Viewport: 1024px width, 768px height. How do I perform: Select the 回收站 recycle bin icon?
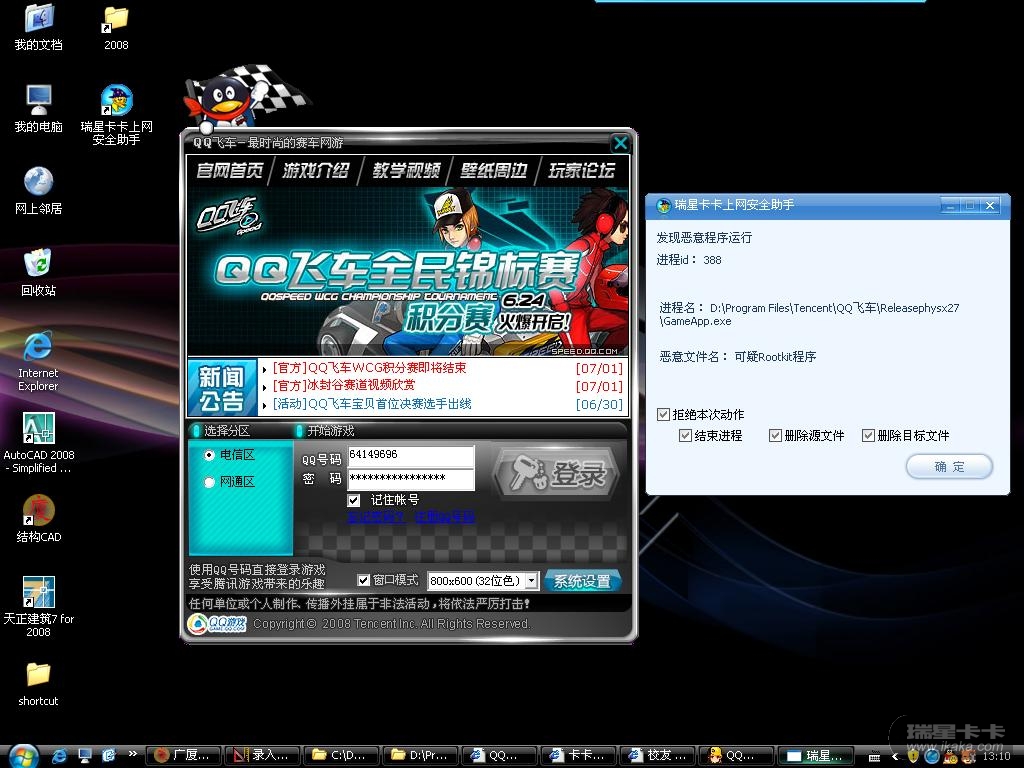click(x=39, y=272)
